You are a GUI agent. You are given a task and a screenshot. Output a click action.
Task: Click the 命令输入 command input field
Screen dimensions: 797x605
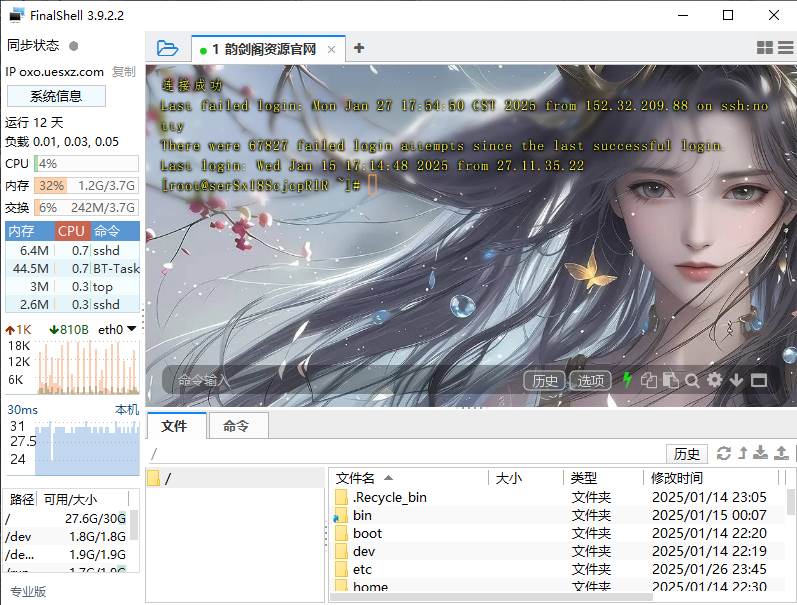click(341, 380)
